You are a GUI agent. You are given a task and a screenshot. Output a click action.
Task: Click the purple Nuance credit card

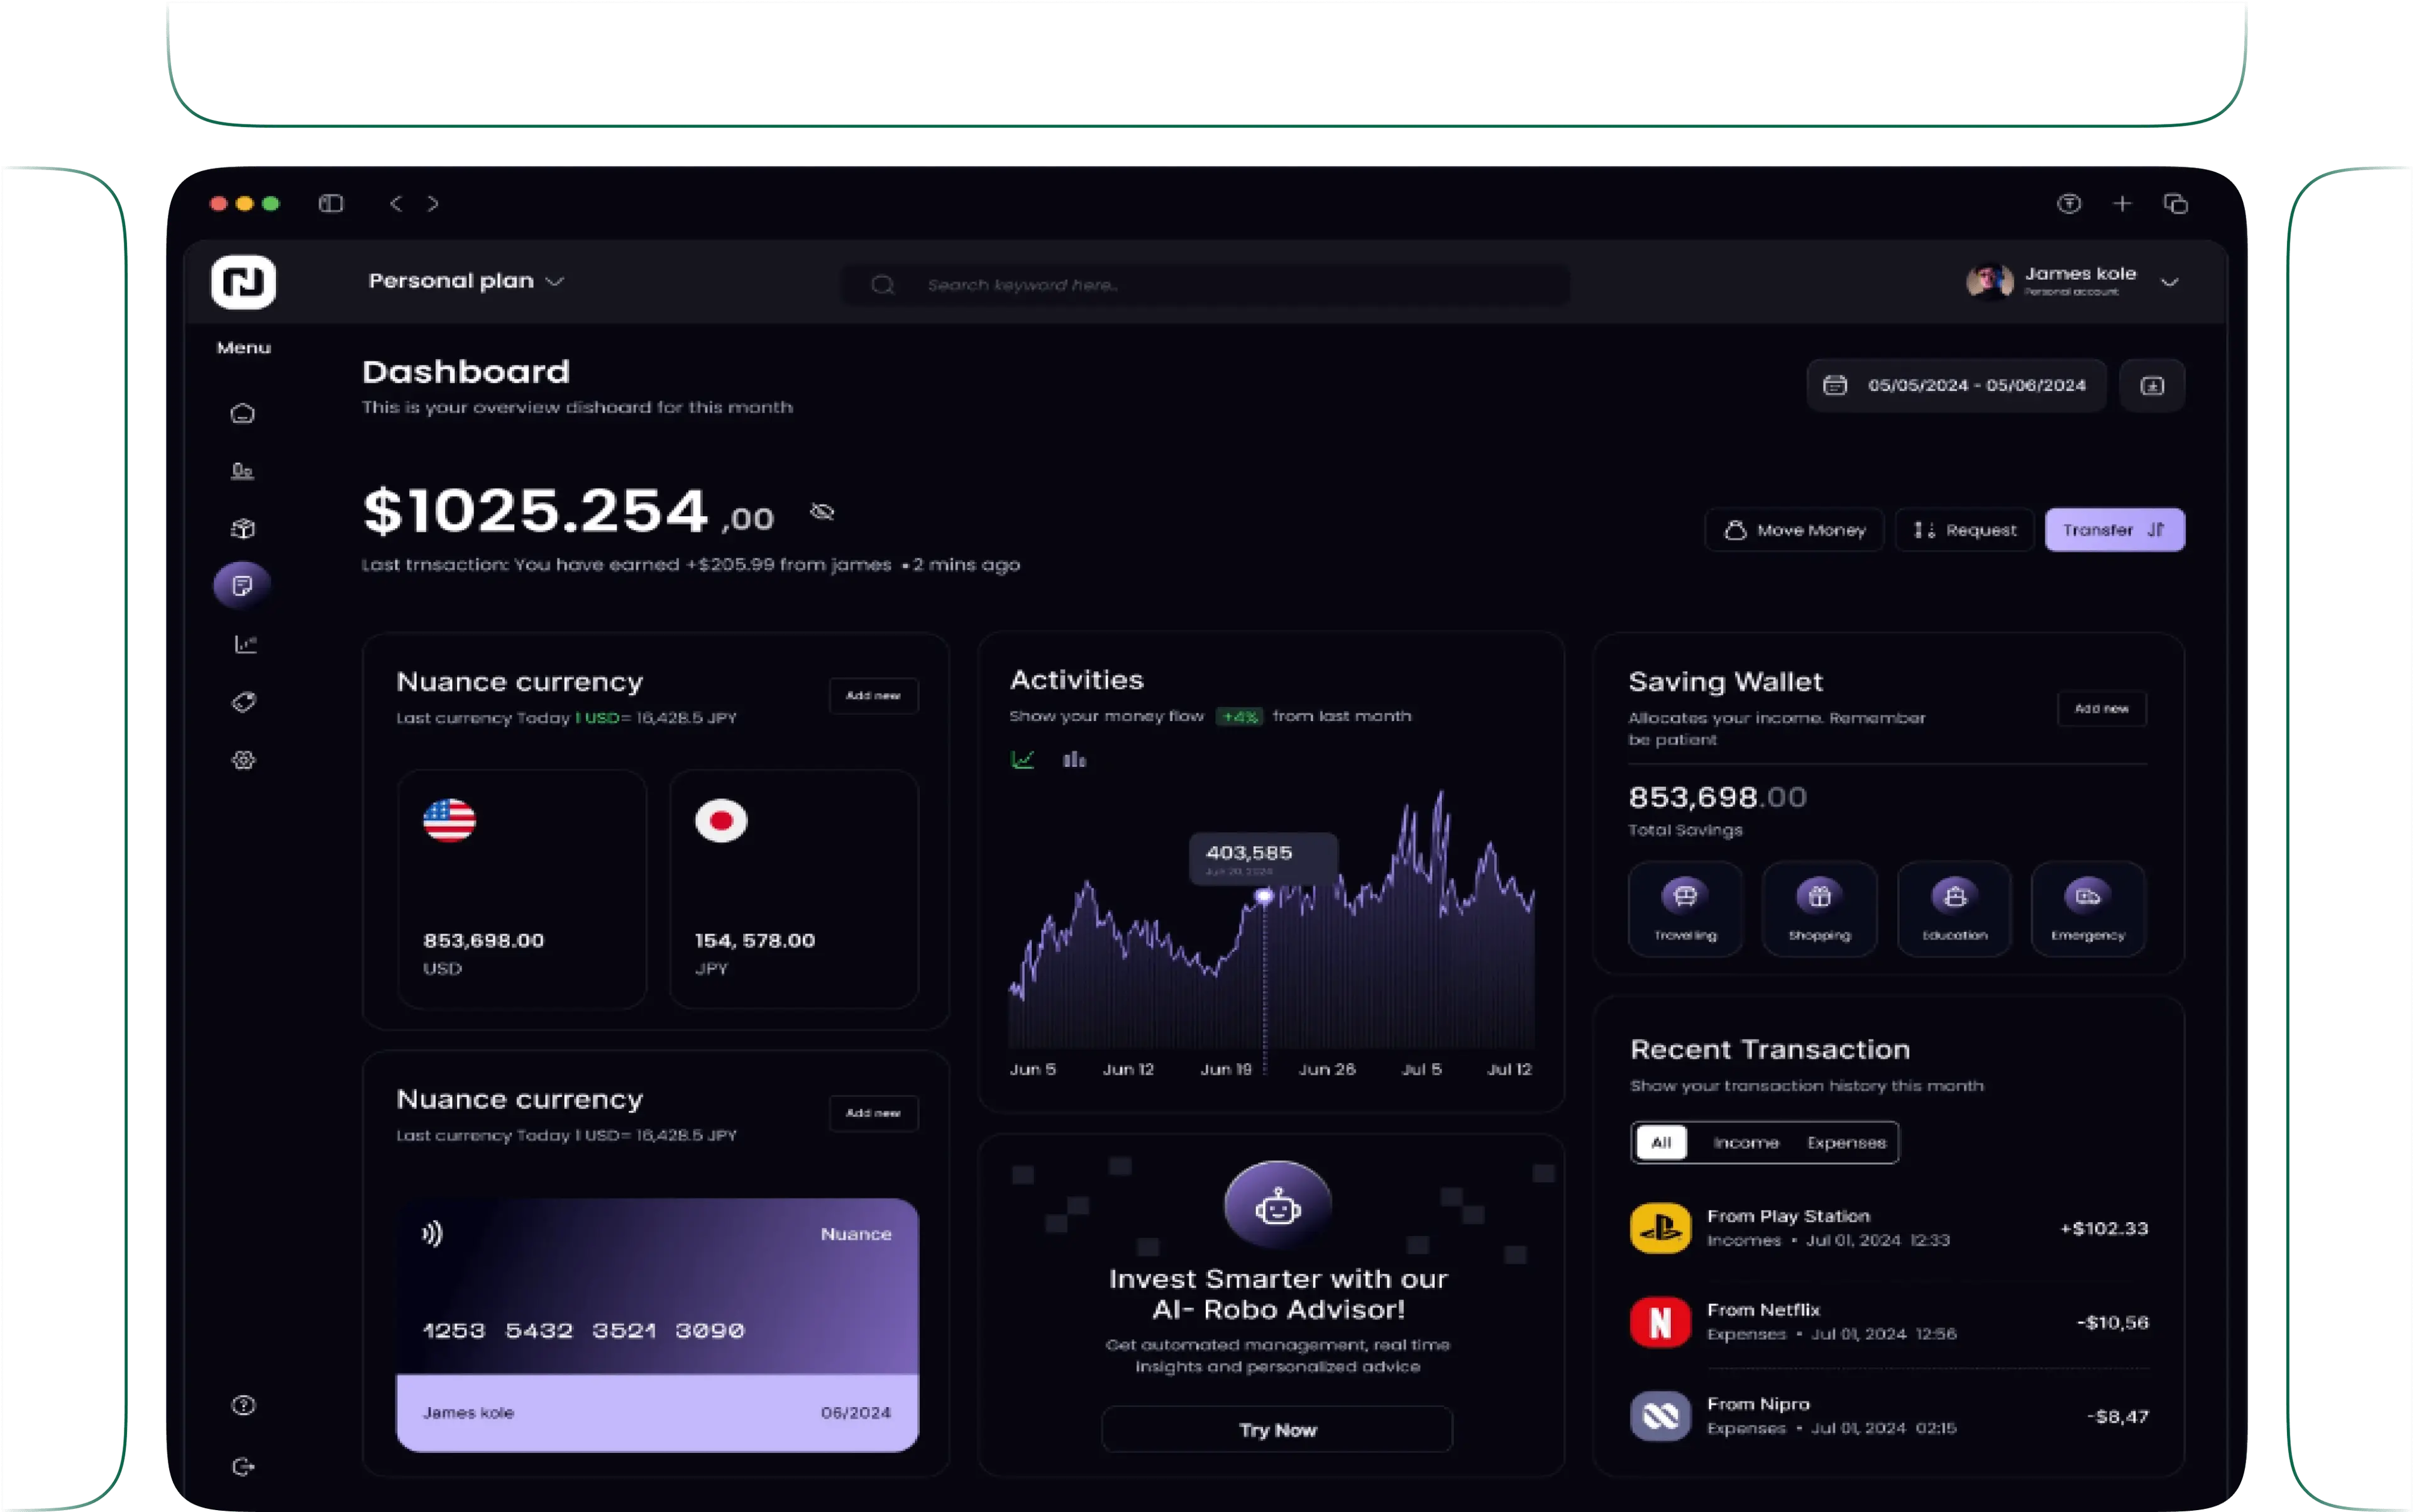pyautogui.click(x=657, y=1325)
